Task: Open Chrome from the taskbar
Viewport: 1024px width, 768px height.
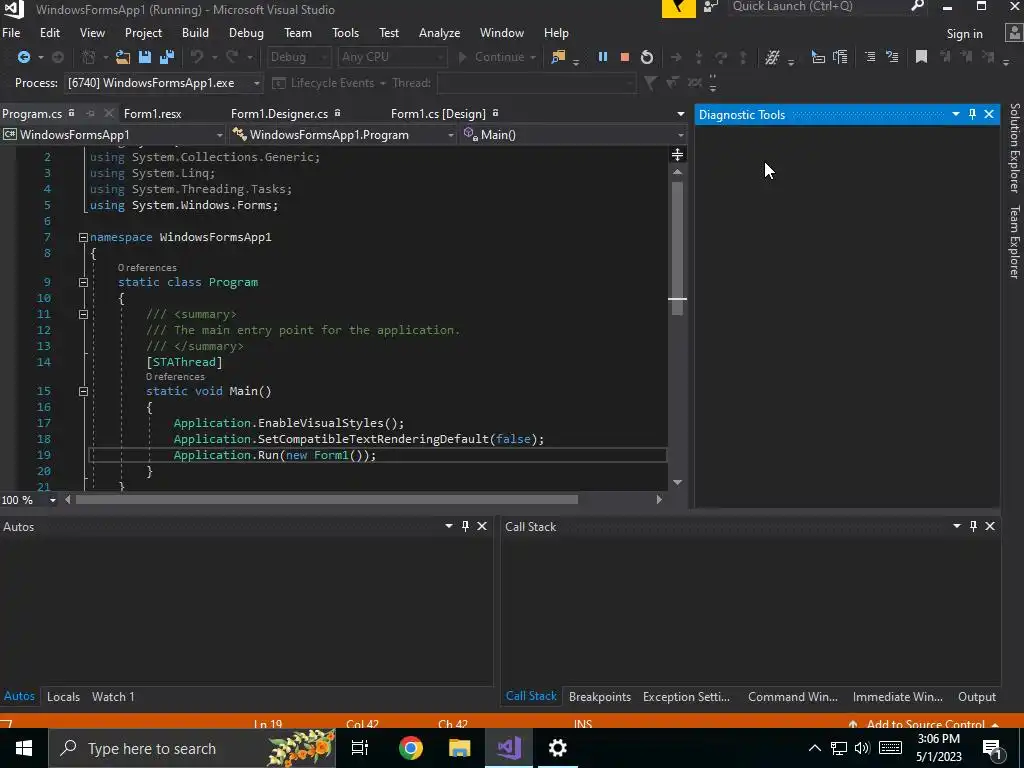Action: point(410,748)
